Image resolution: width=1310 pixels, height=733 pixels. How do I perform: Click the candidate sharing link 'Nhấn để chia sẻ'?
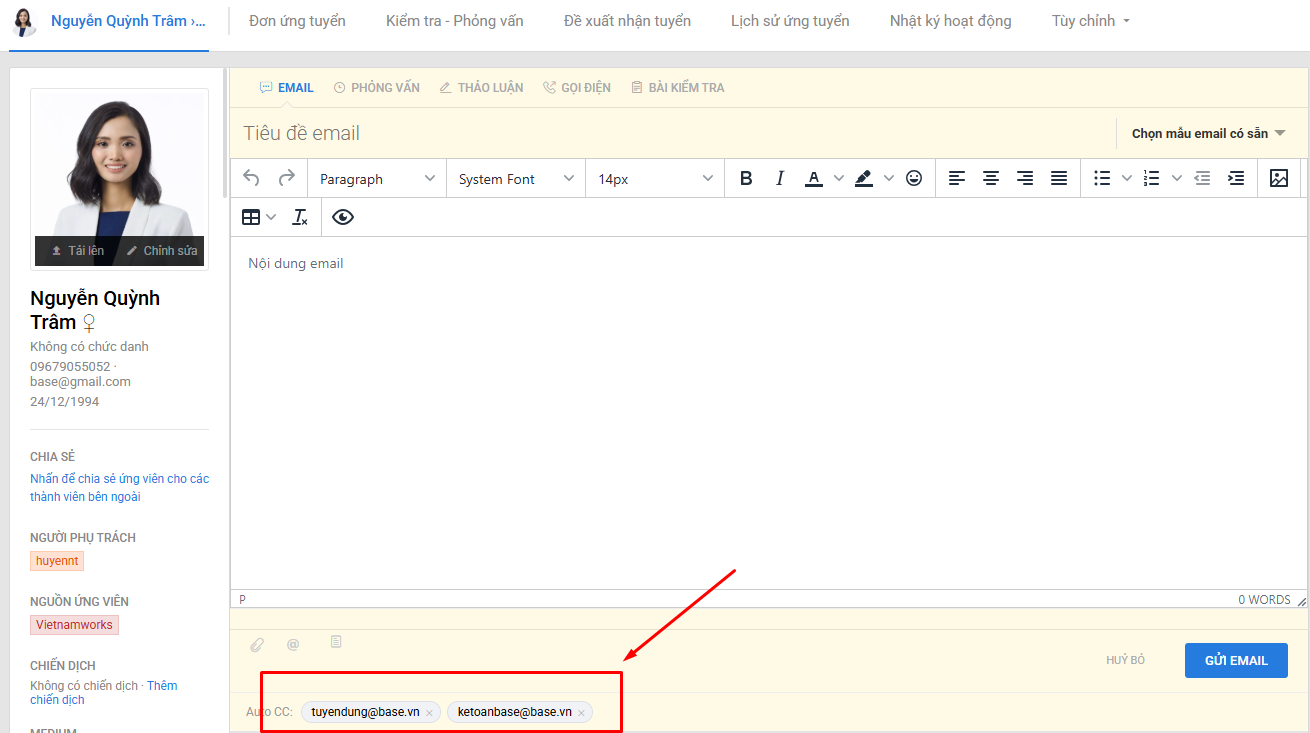[x=119, y=488]
